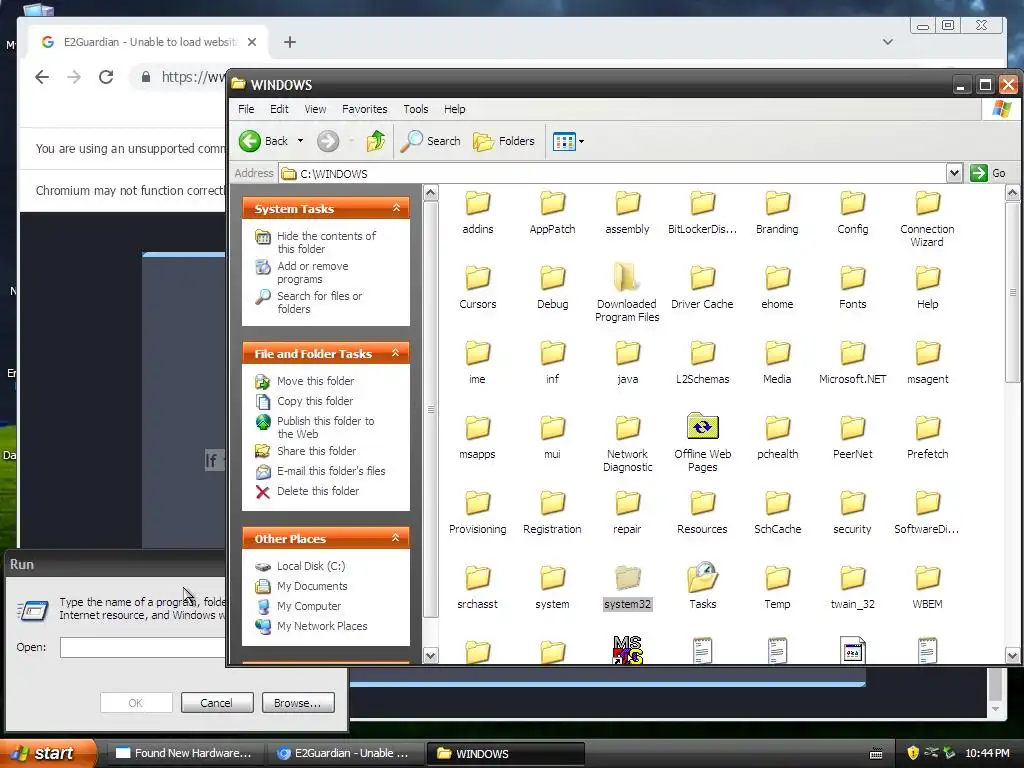Click the file list scroll down arrow
This screenshot has height=768, width=1024.
1012,656
